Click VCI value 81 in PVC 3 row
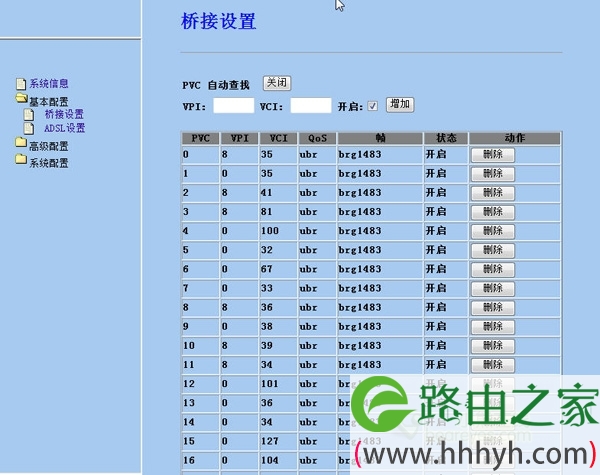 [266, 212]
